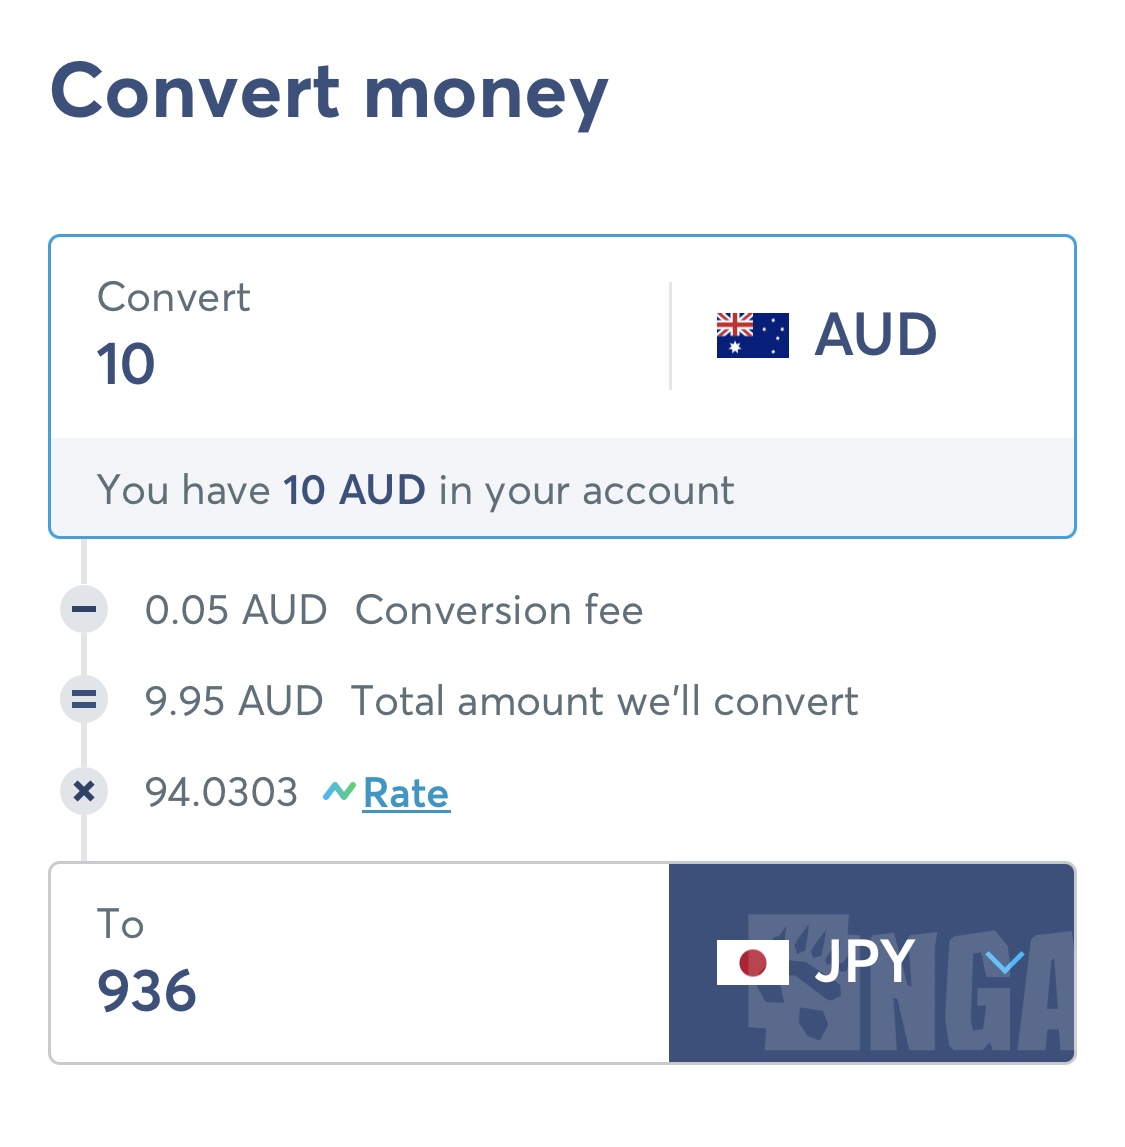
Task: Select the Japanese flag icon
Action: [x=753, y=961]
